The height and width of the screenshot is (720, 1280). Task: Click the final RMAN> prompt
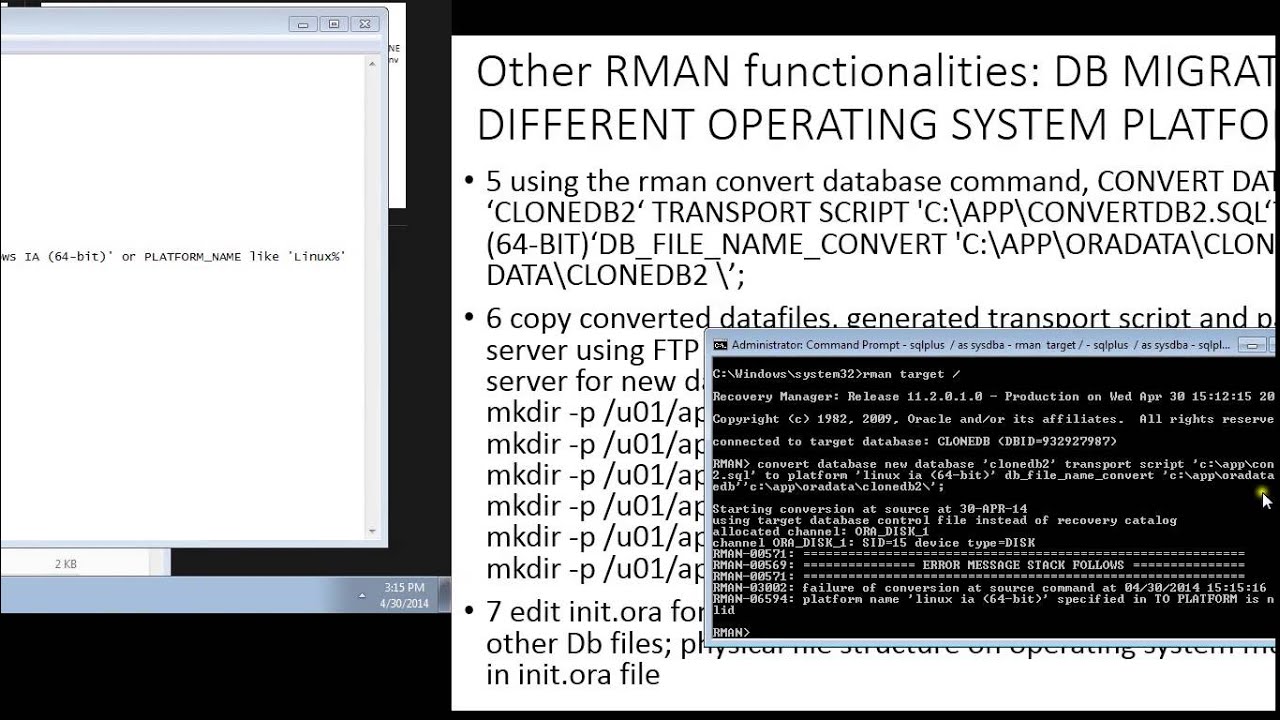click(x=731, y=632)
